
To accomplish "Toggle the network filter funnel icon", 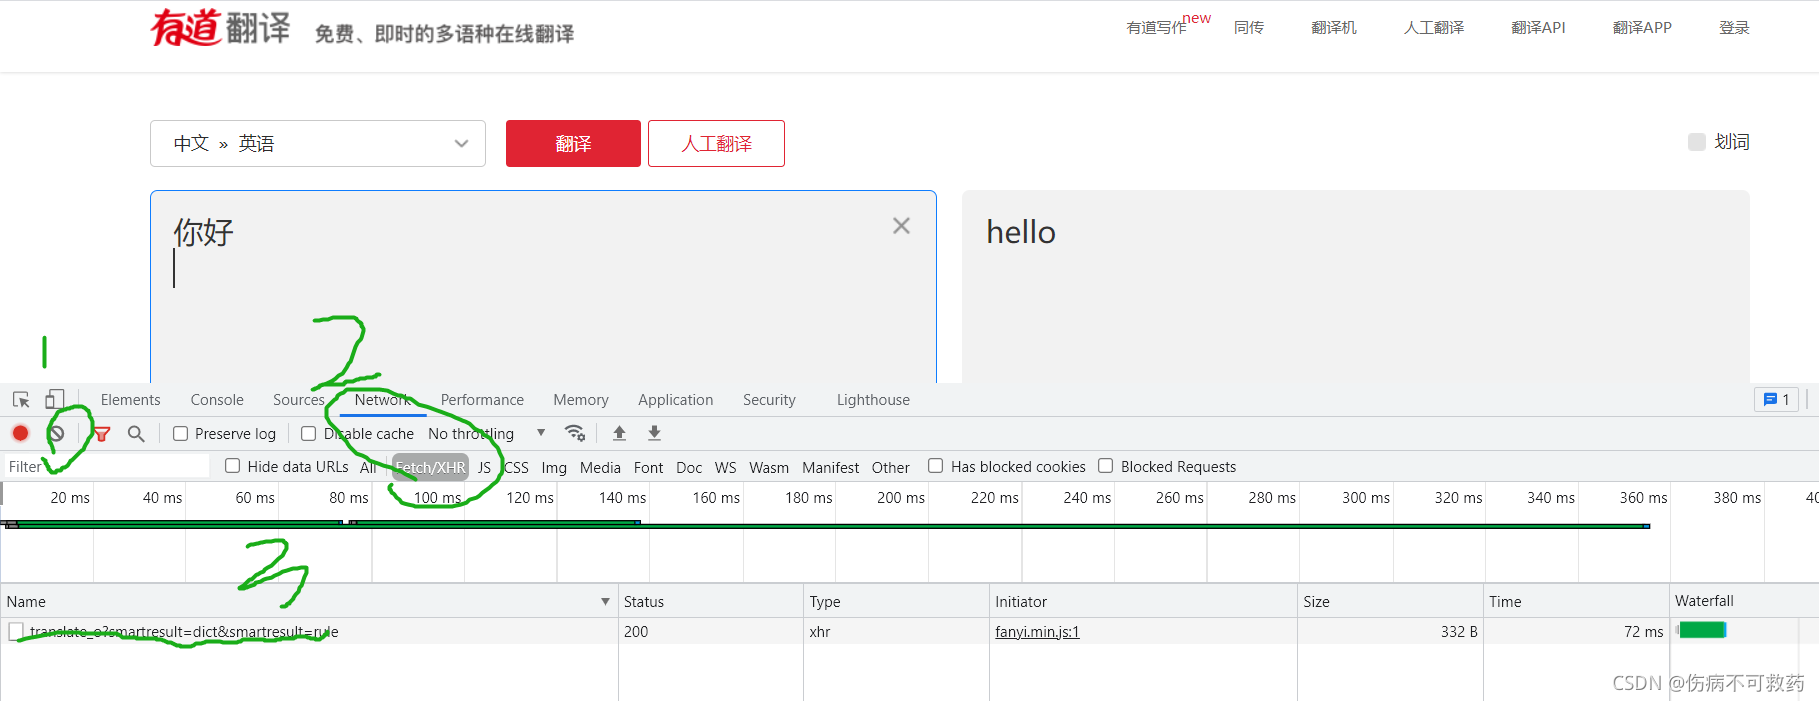I will (x=102, y=434).
